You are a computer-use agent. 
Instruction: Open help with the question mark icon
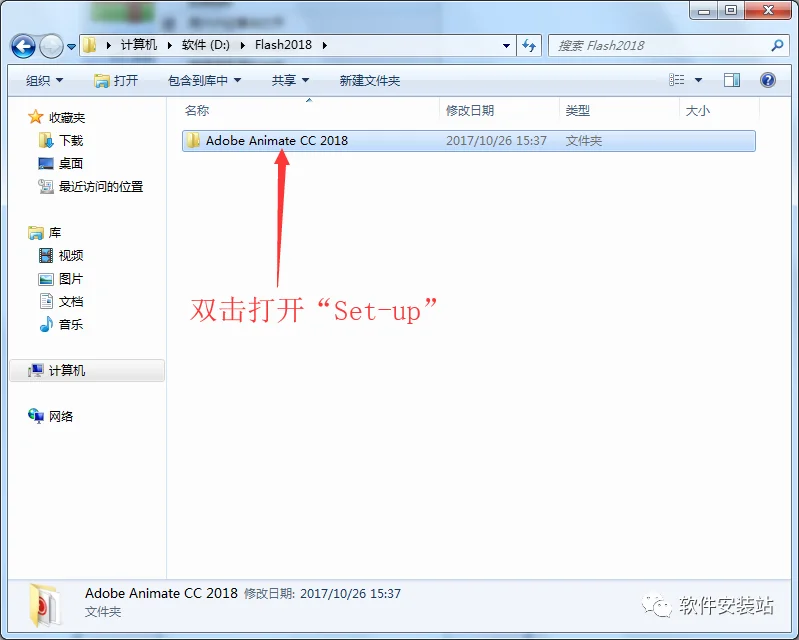(767, 79)
